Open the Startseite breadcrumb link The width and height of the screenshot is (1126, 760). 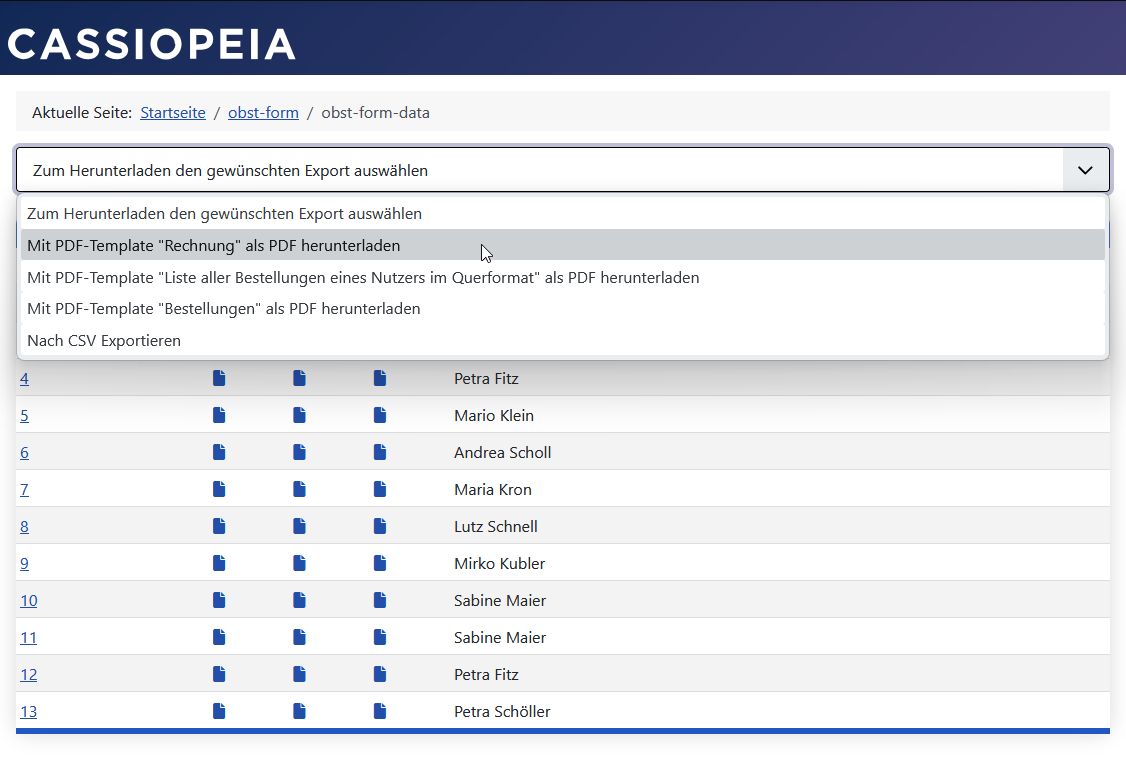173,113
